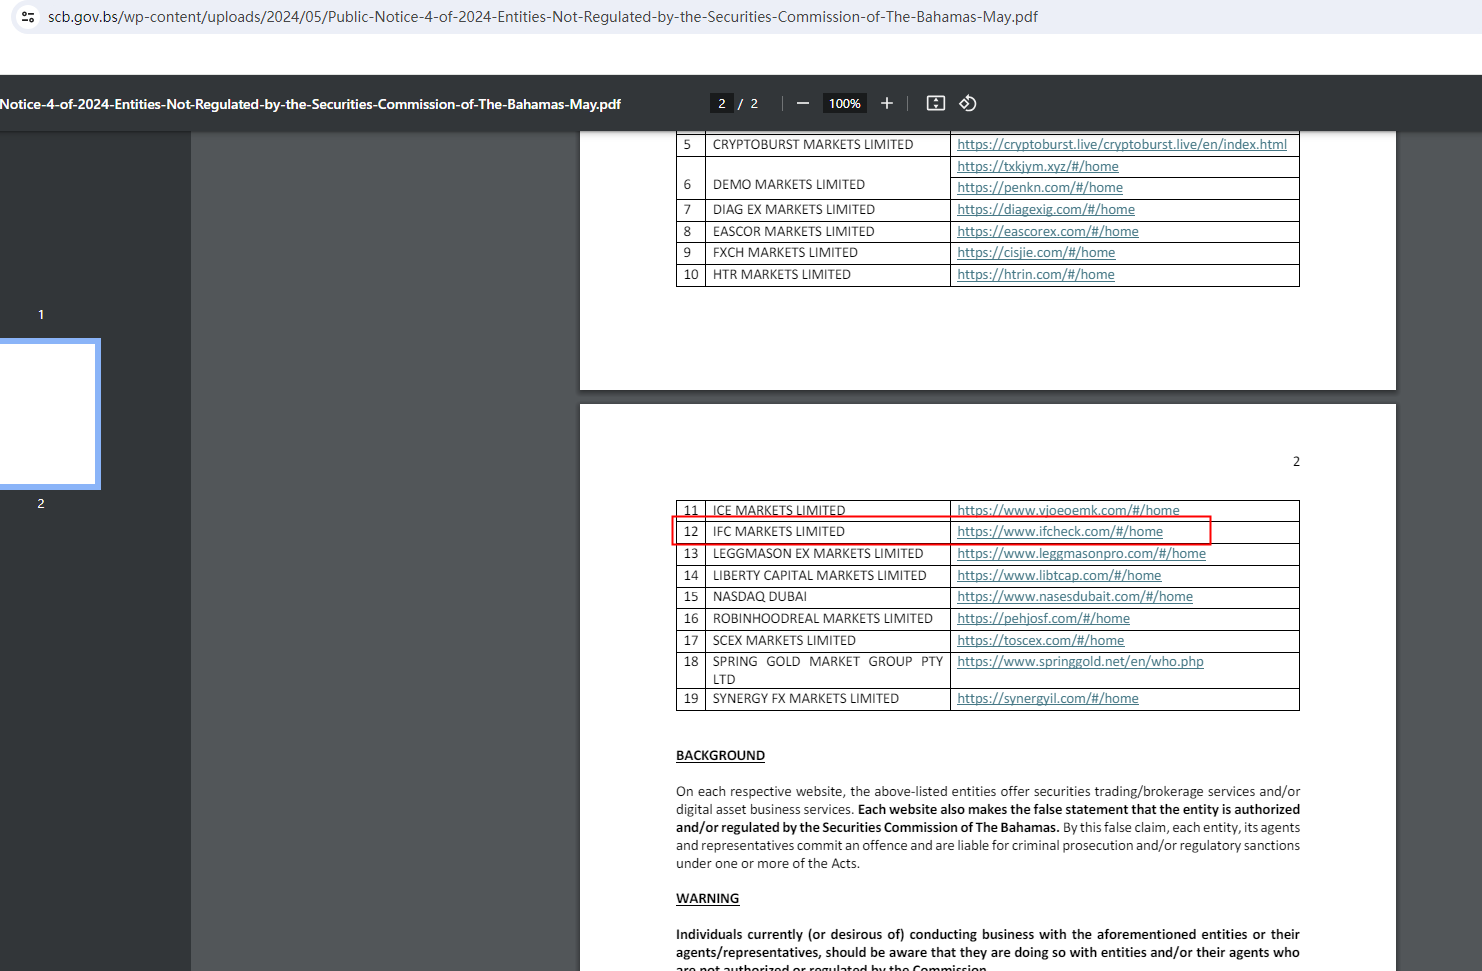This screenshot has width=1482, height=971.
Task: Open the www.nasesdubait.com link
Action: [1074, 597]
